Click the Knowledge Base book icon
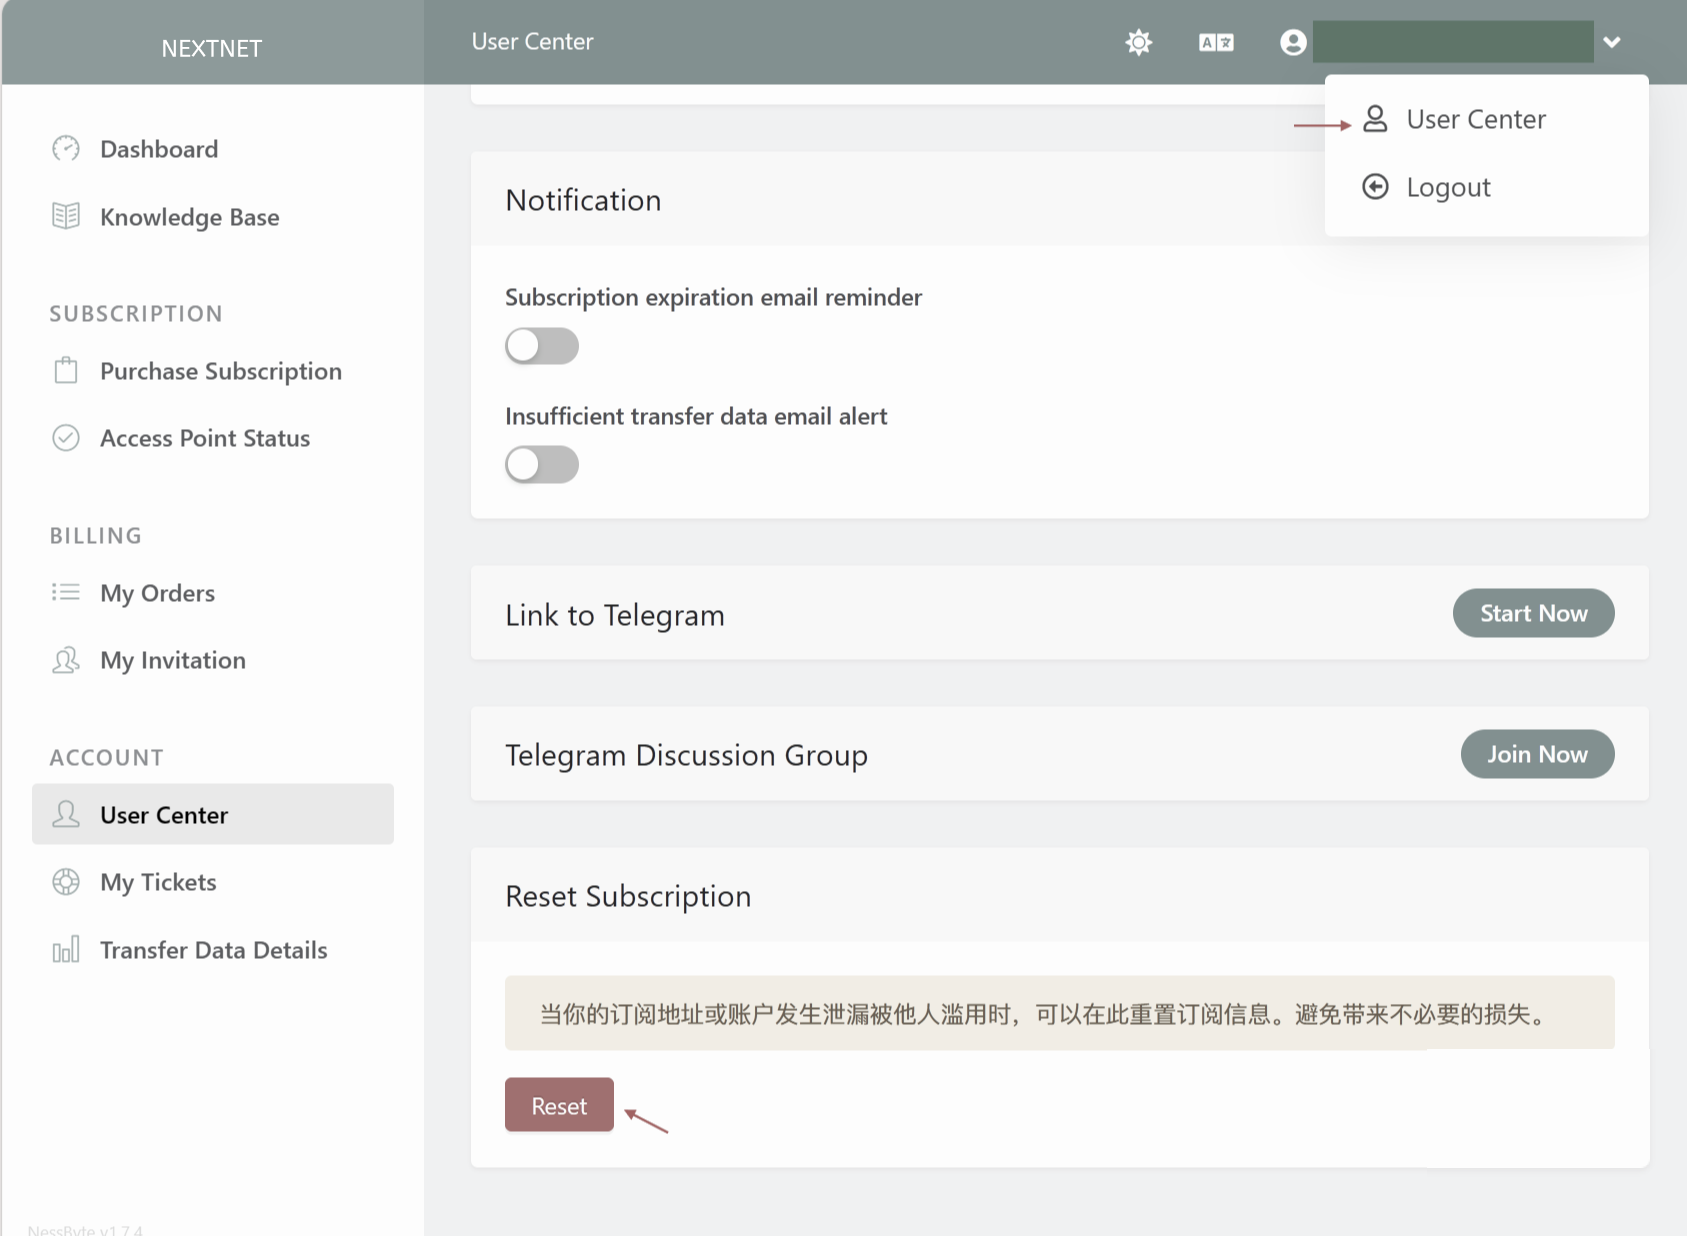Viewport: 1687px width, 1236px height. click(x=66, y=216)
